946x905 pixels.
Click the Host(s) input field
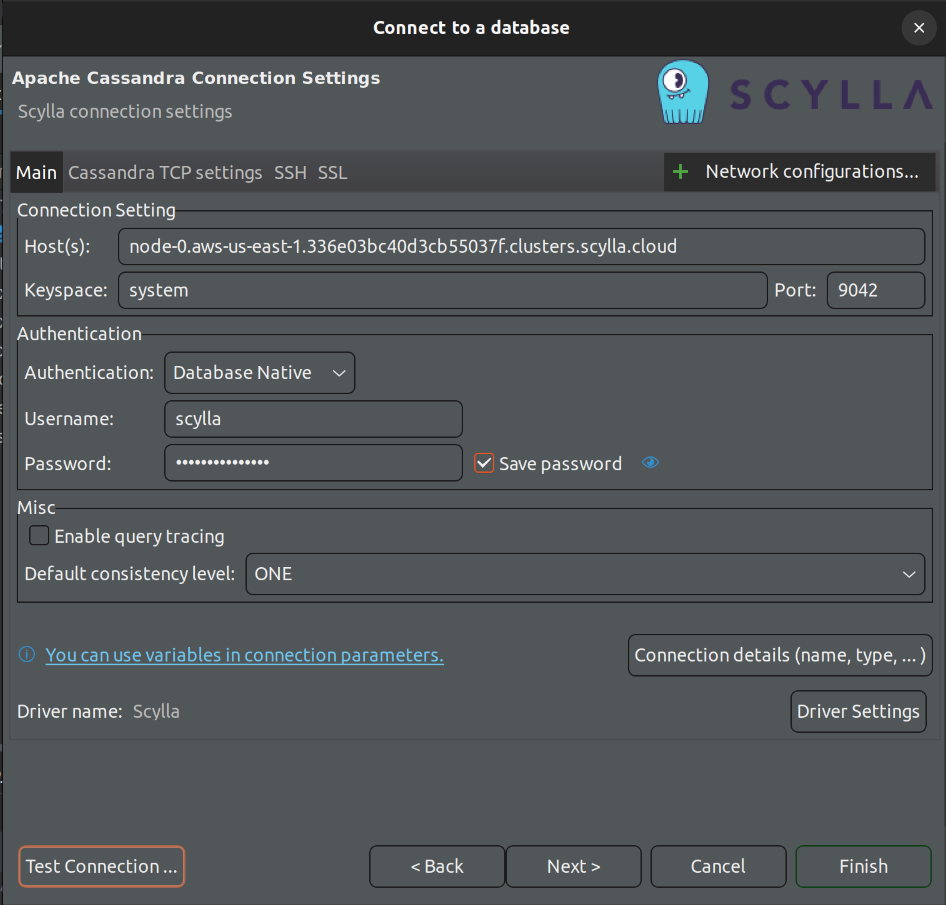tap(521, 246)
